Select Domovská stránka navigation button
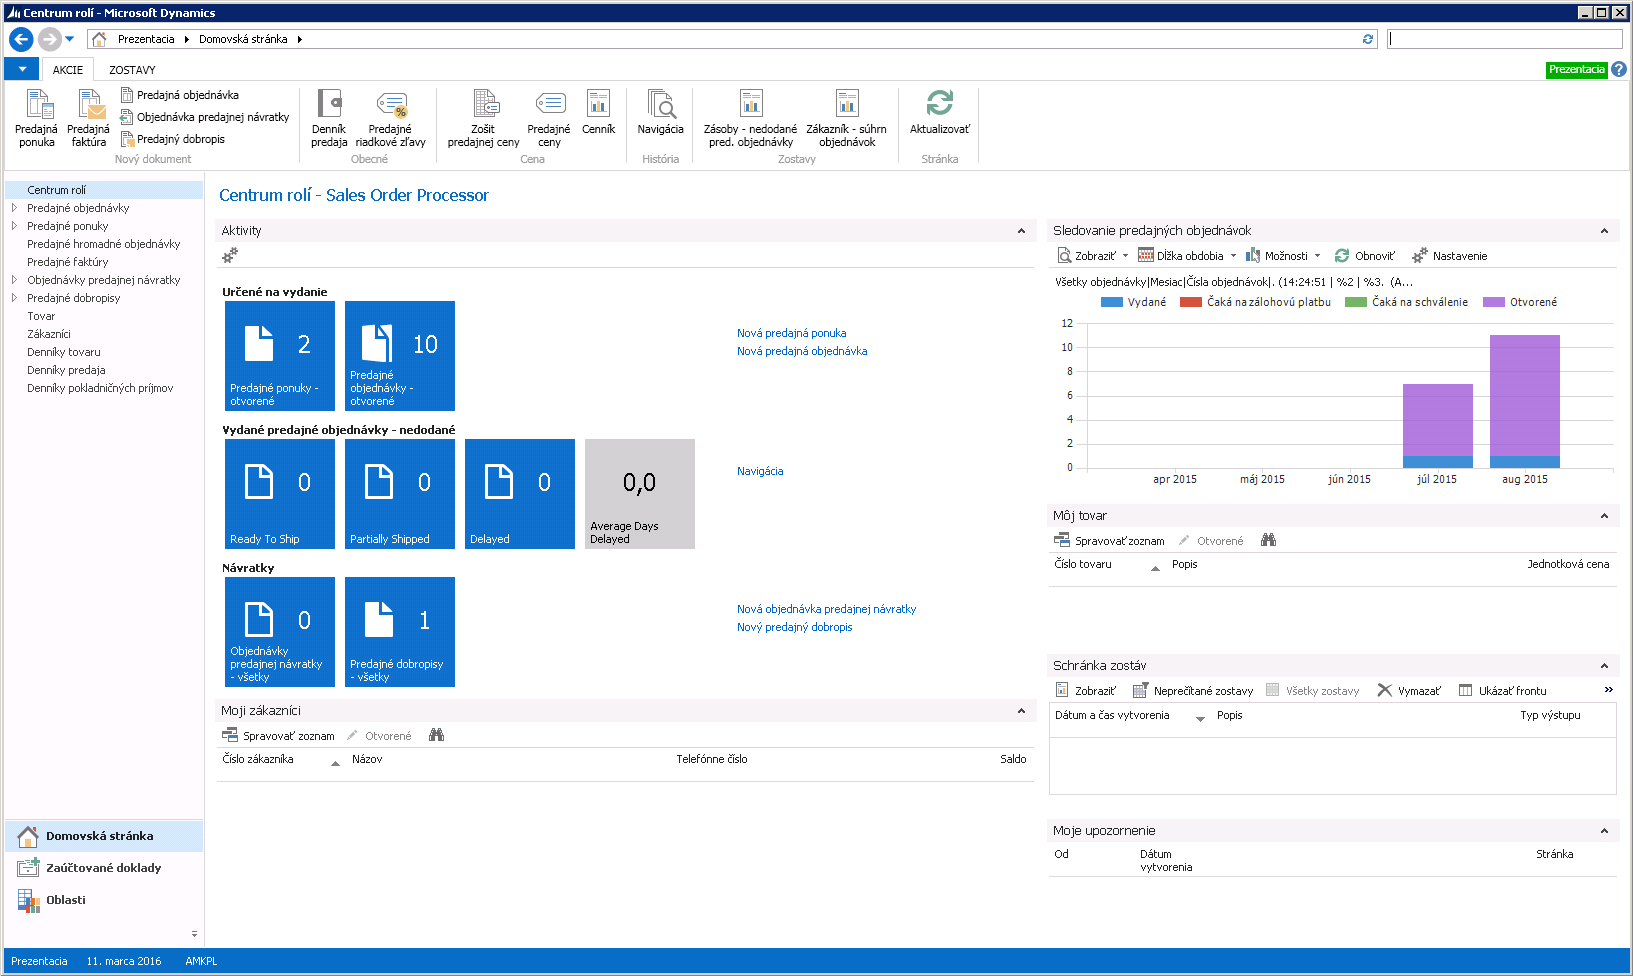1633x976 pixels. (x=104, y=836)
